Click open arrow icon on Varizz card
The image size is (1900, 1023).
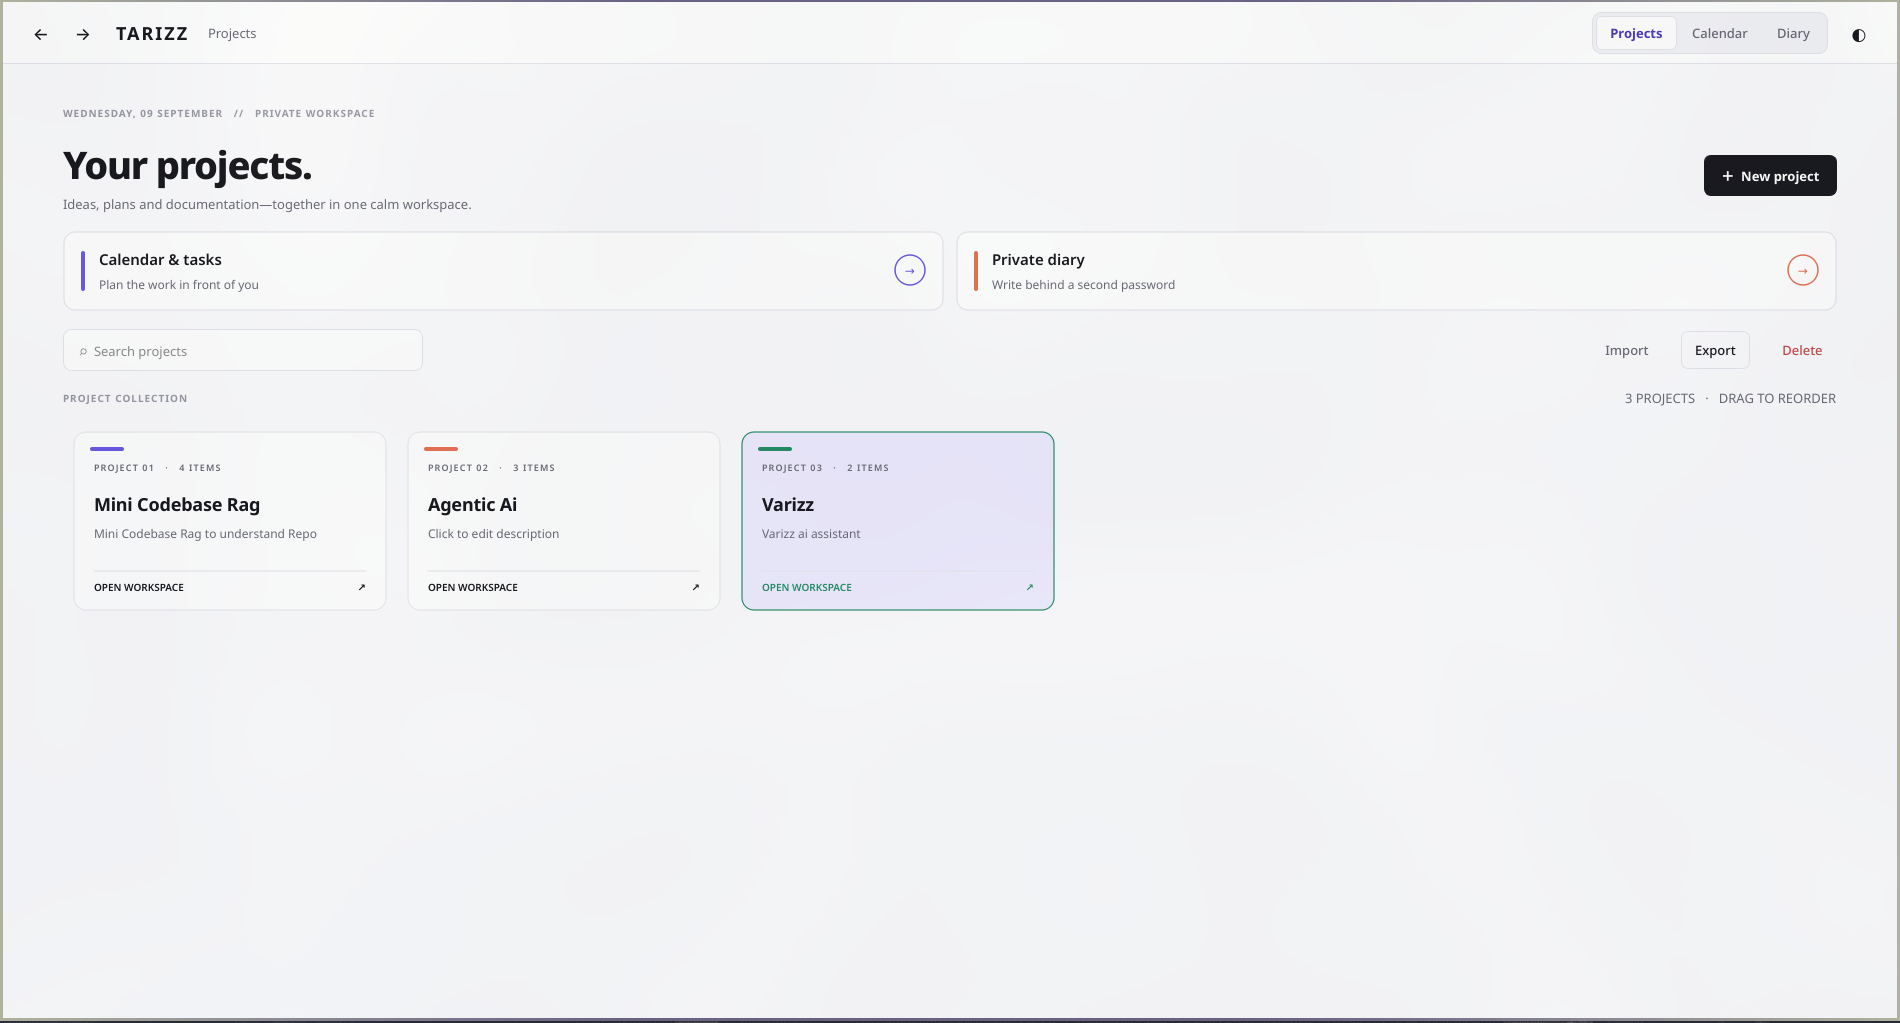[1030, 587]
